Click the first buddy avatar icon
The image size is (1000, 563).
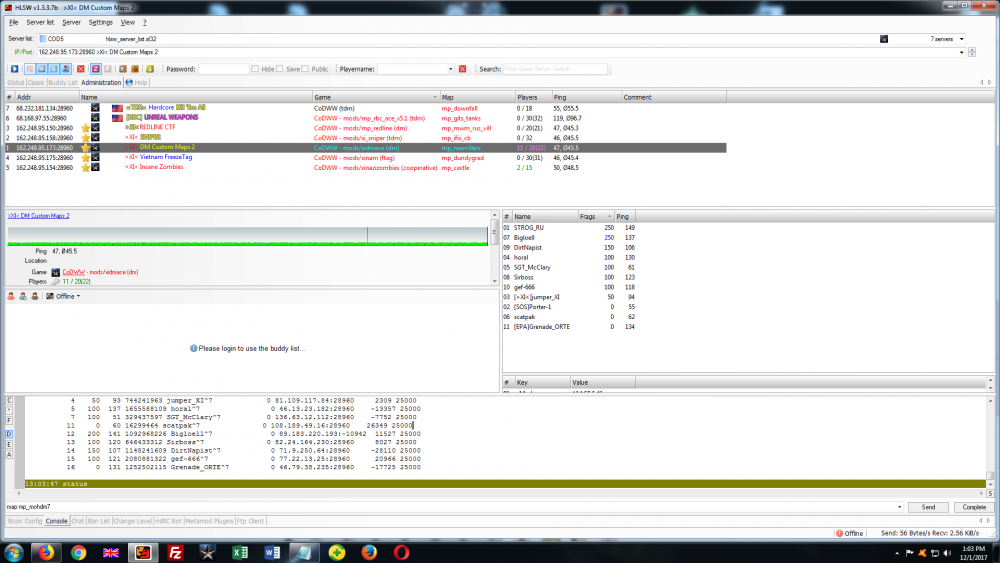pos(10,296)
